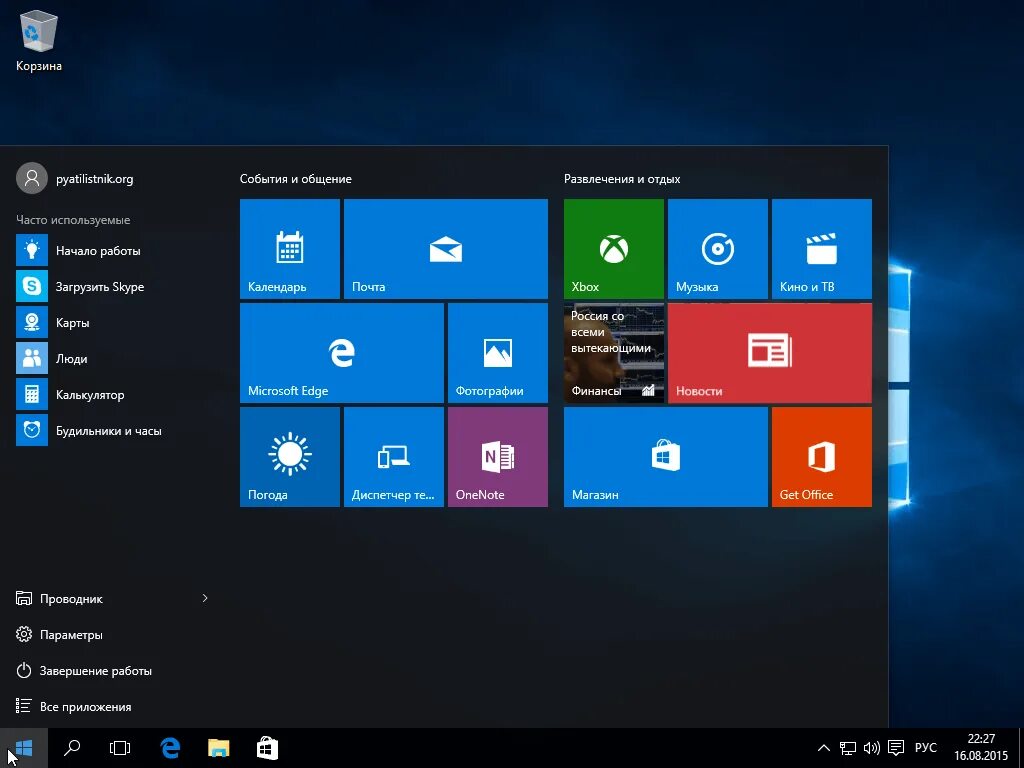Open the Calendar tile (Календарь)
This screenshot has height=768, width=1024.
289,249
